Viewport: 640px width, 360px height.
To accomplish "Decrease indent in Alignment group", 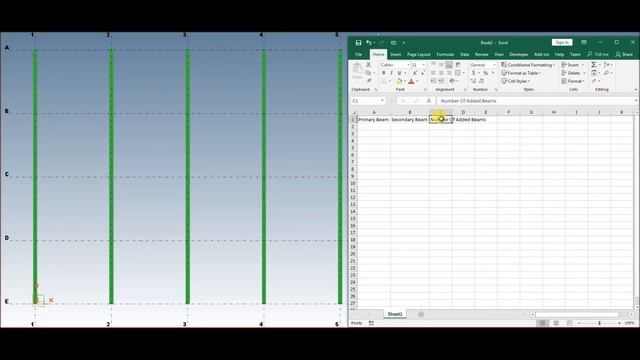I will [433, 81].
